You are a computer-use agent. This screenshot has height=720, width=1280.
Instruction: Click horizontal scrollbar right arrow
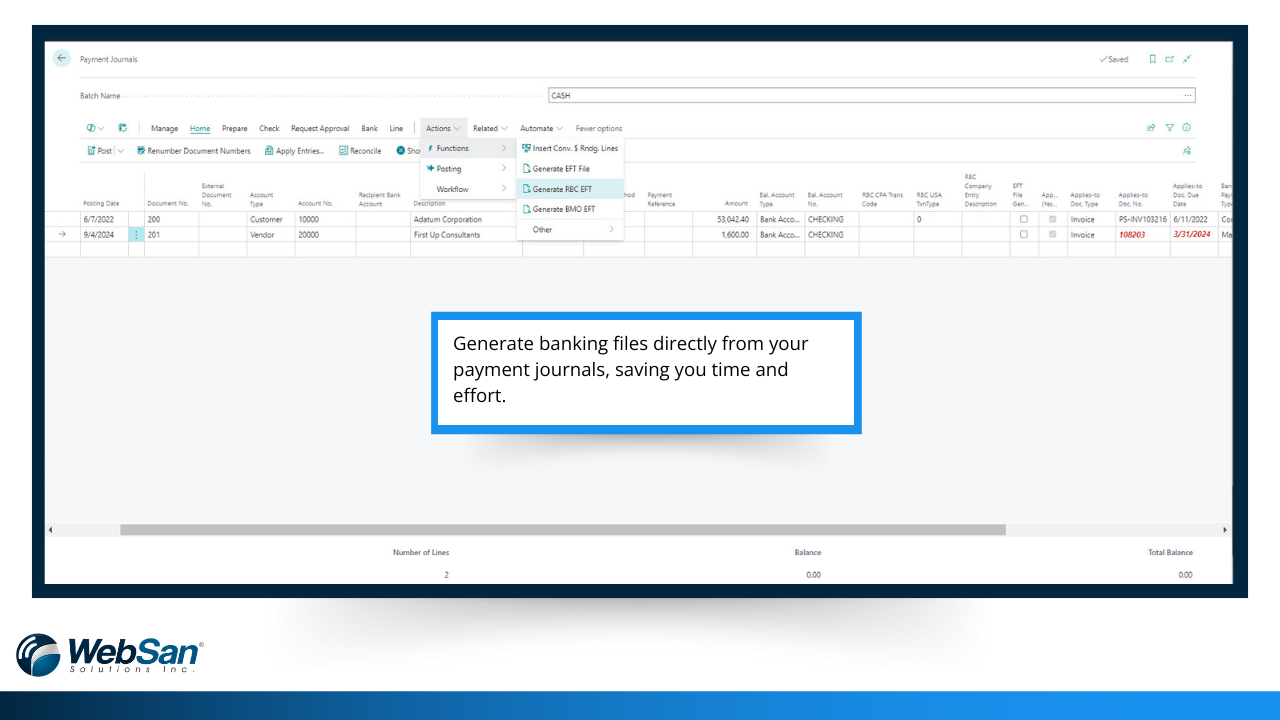click(1225, 530)
